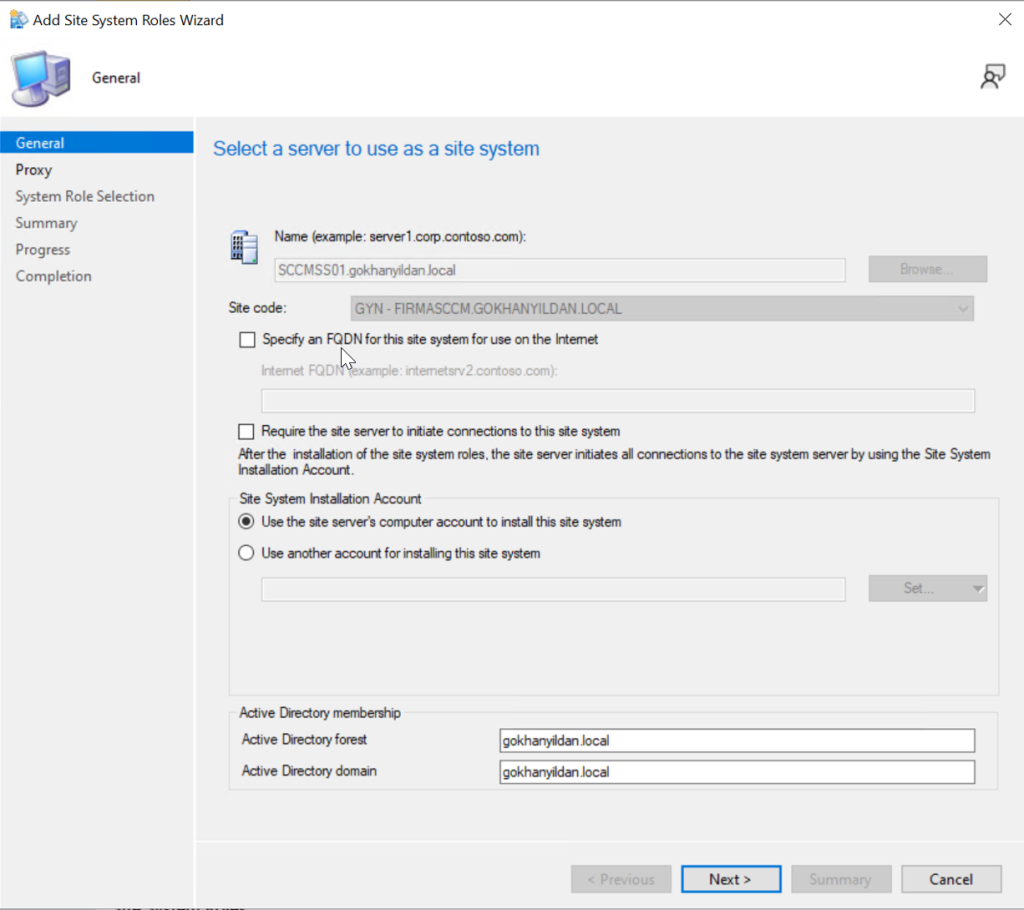Screen dimensions: 1024x910
Task: Click the Browse... button
Action: 927,269
